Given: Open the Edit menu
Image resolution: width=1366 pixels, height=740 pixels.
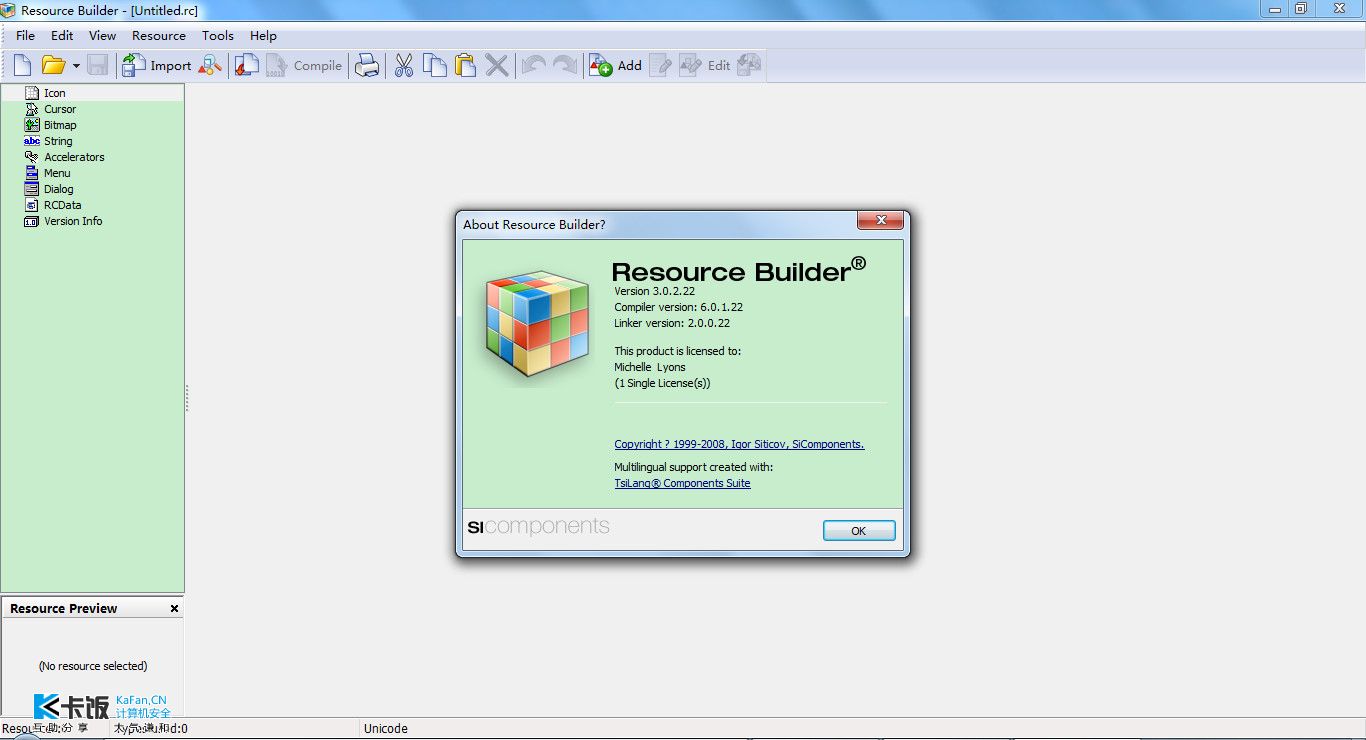Looking at the screenshot, I should point(62,36).
